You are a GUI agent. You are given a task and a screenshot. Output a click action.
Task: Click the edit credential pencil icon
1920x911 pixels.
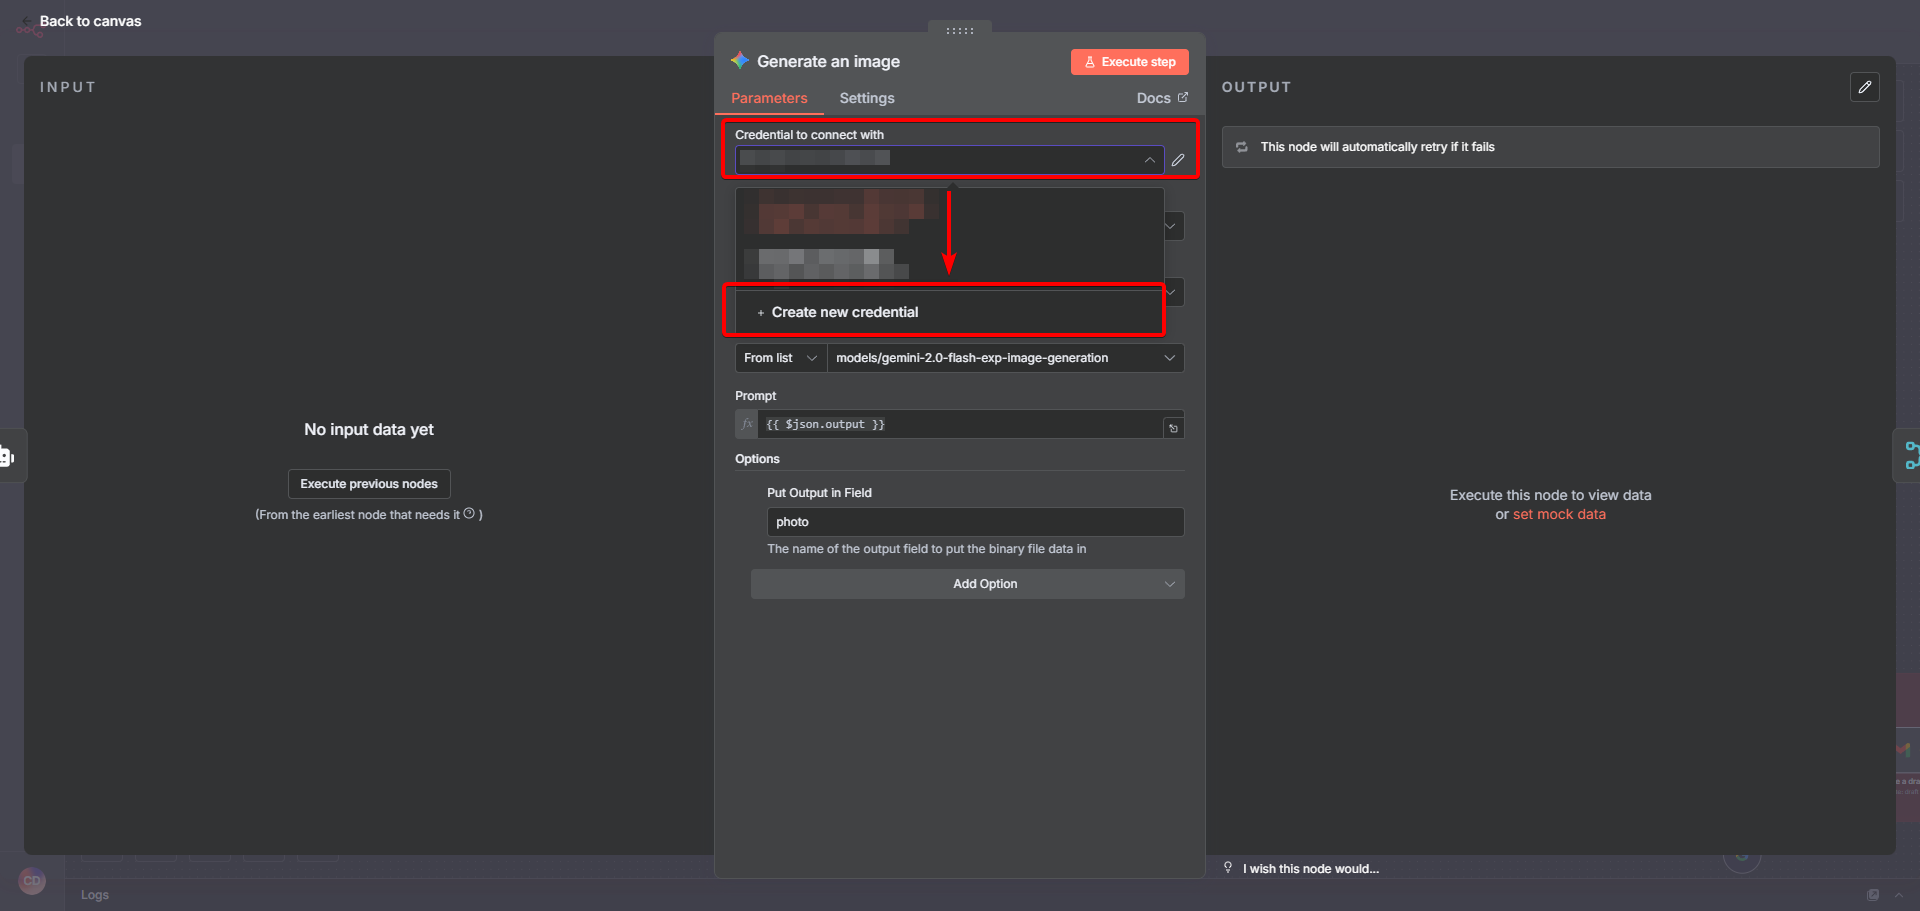tap(1178, 160)
